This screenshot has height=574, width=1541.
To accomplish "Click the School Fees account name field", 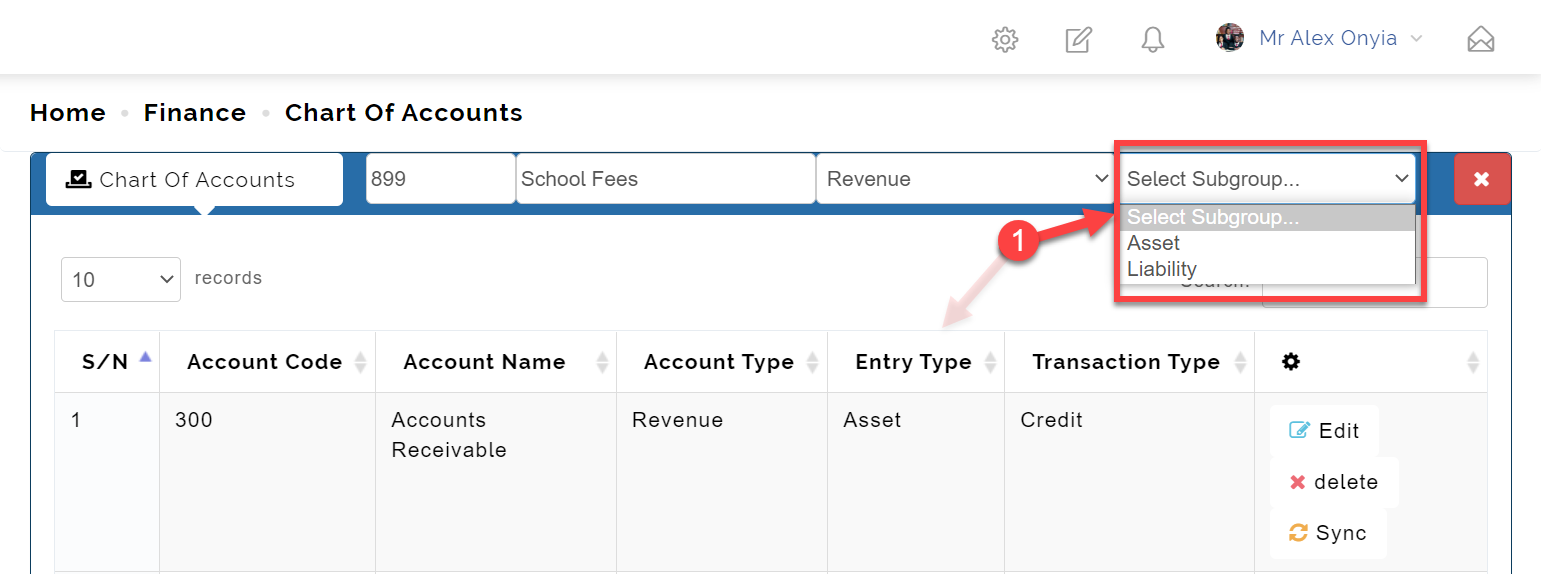I will pos(665,179).
